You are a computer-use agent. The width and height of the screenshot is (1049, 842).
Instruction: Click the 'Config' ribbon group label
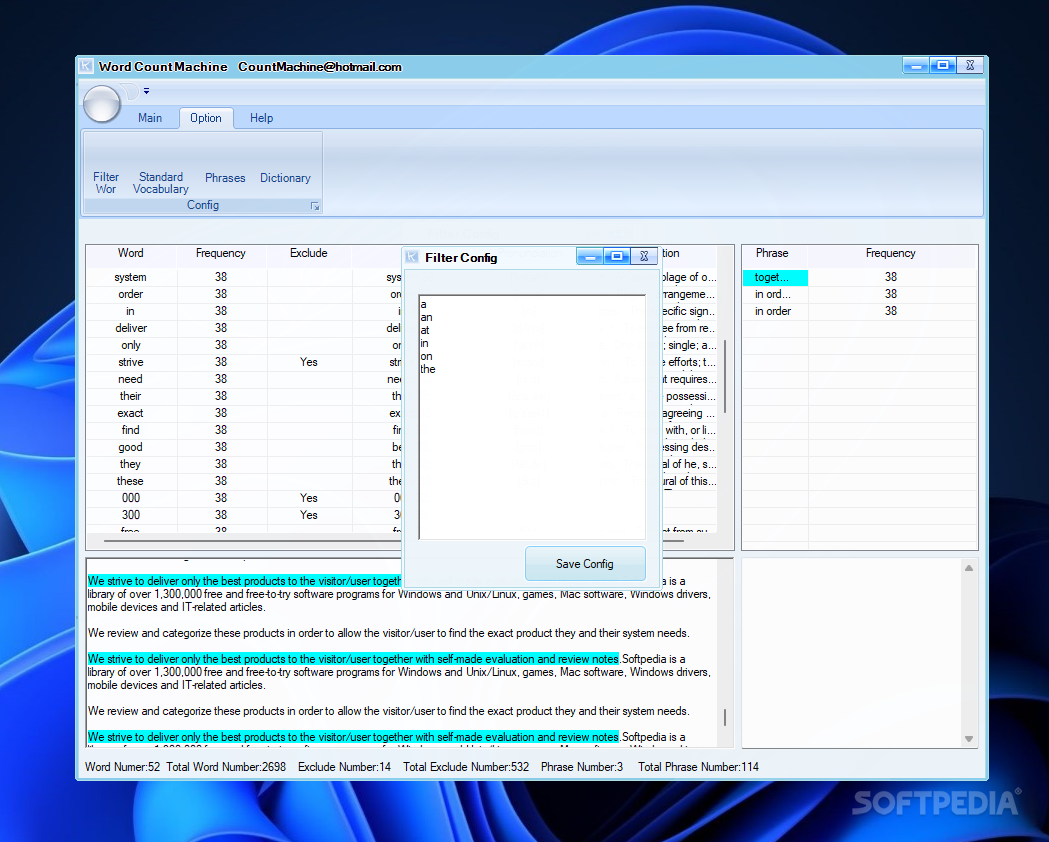pos(203,205)
